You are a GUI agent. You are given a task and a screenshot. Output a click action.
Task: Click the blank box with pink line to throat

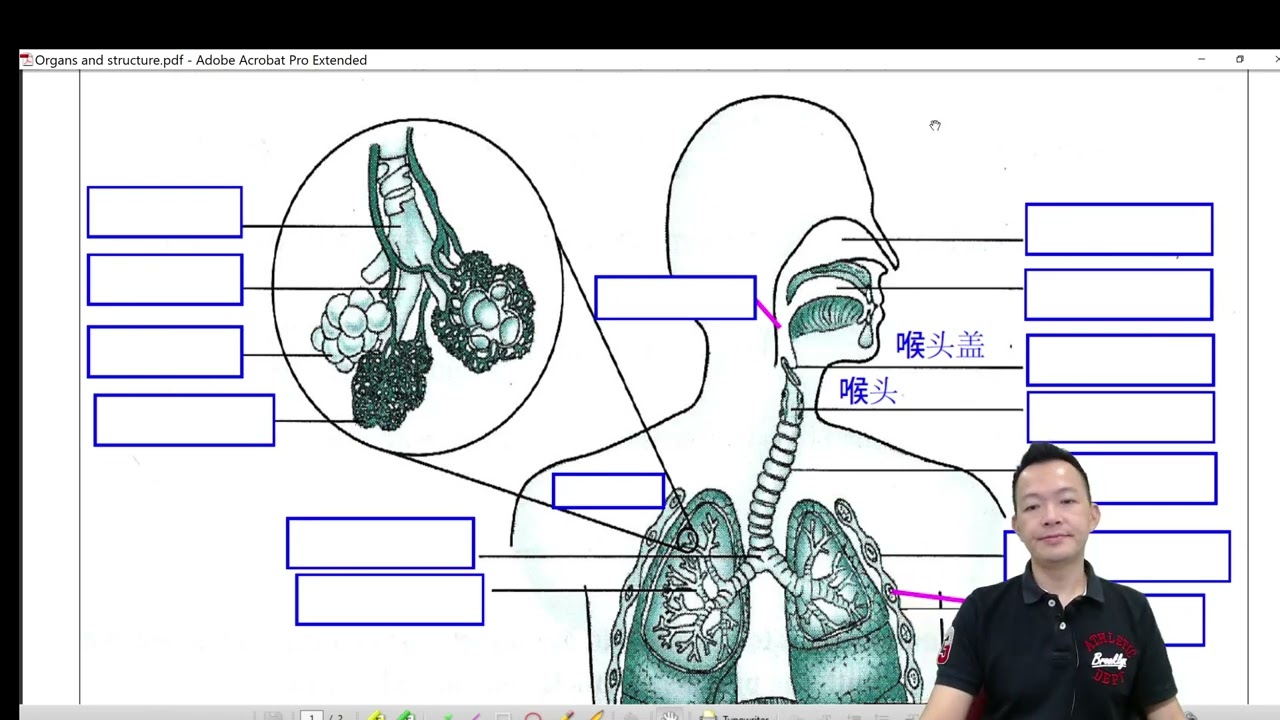[x=675, y=298]
